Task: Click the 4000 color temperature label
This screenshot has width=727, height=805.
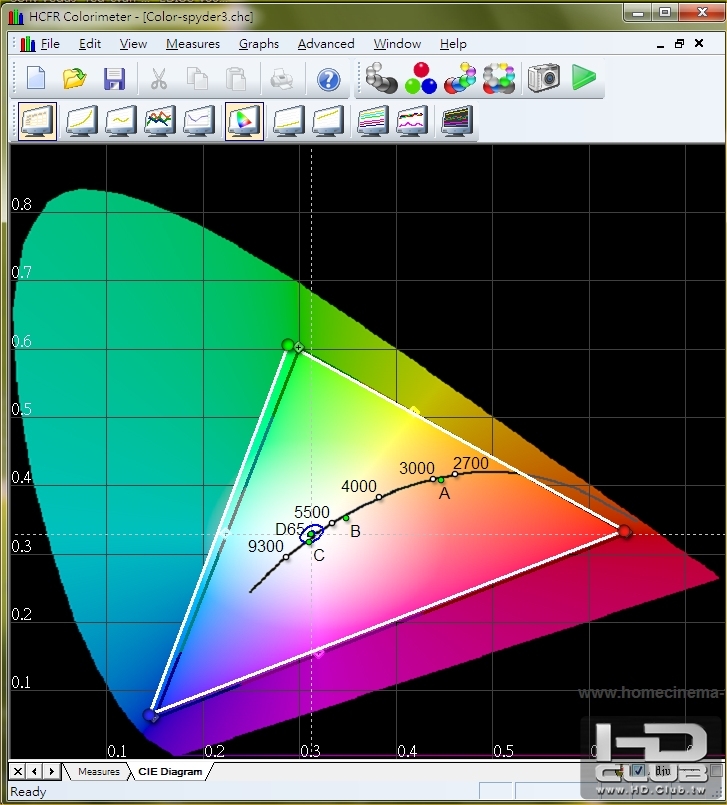Action: (359, 486)
